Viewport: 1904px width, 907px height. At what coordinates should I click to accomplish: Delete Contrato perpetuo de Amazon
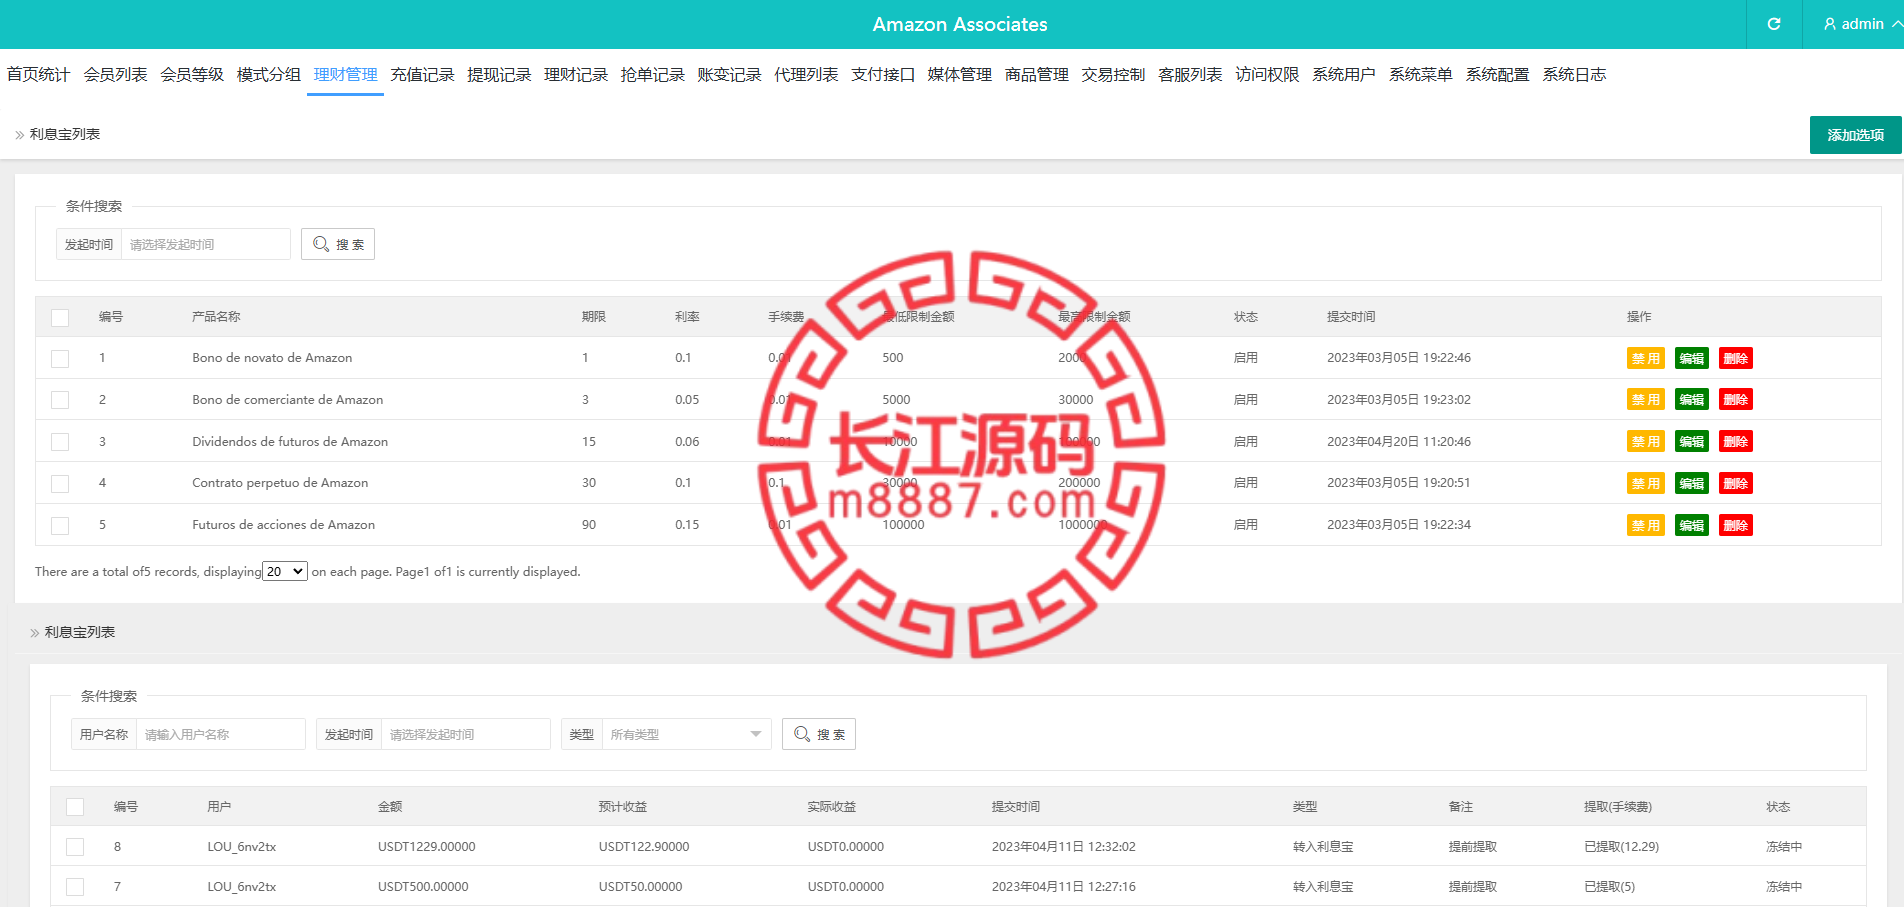coord(1736,483)
